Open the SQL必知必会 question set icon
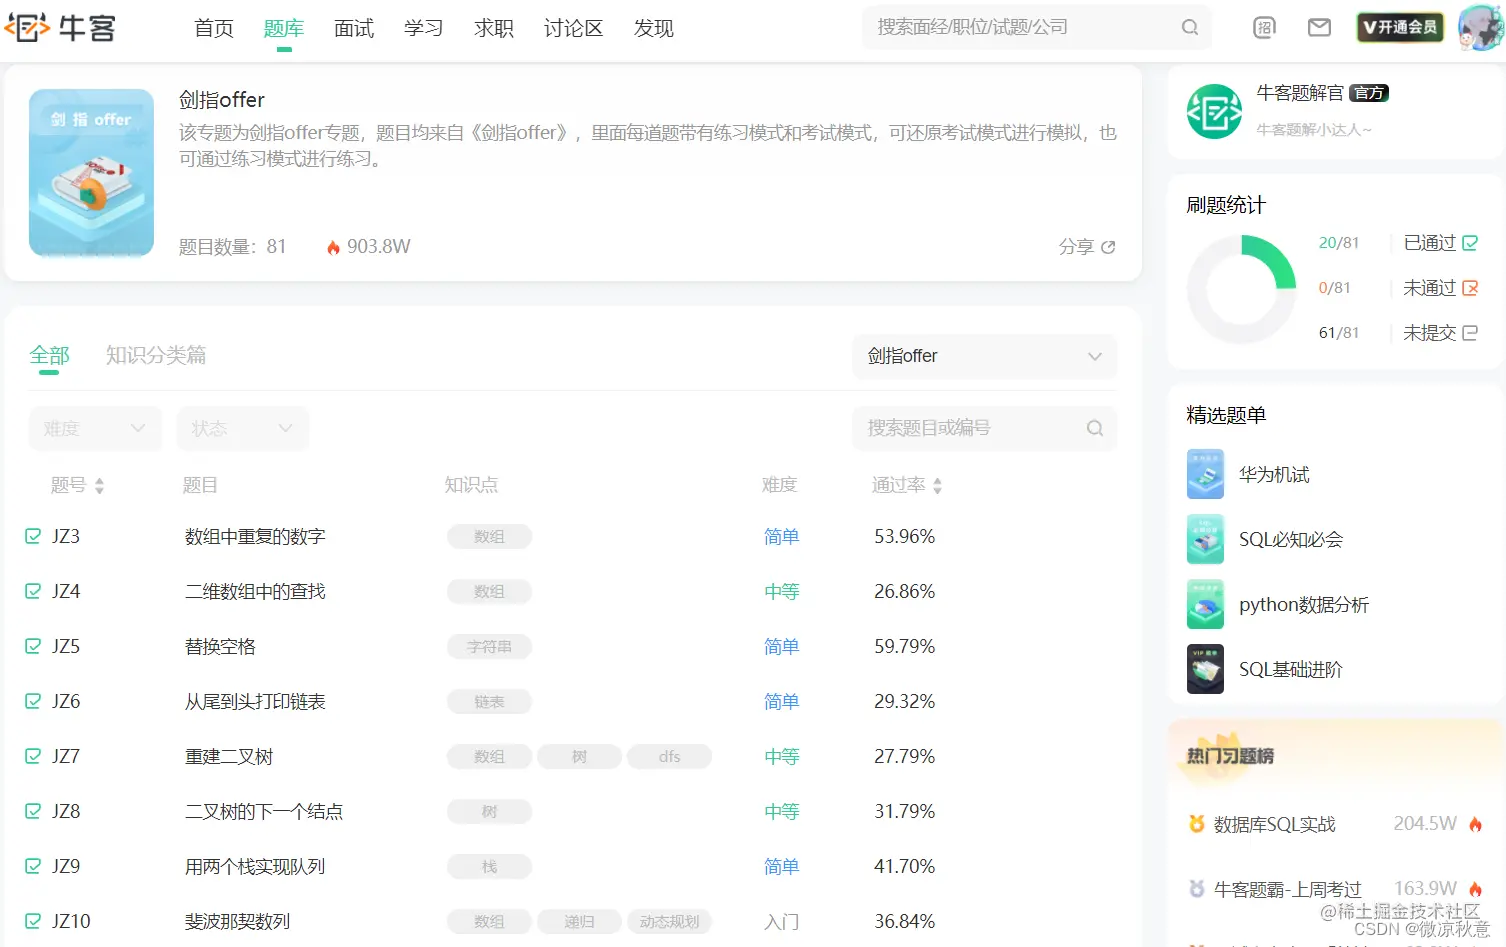1506x947 pixels. pyautogui.click(x=1205, y=539)
